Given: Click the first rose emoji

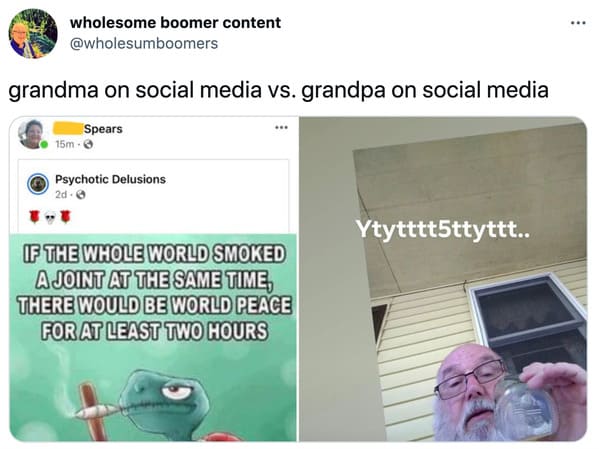Looking at the screenshot, I should (34, 217).
